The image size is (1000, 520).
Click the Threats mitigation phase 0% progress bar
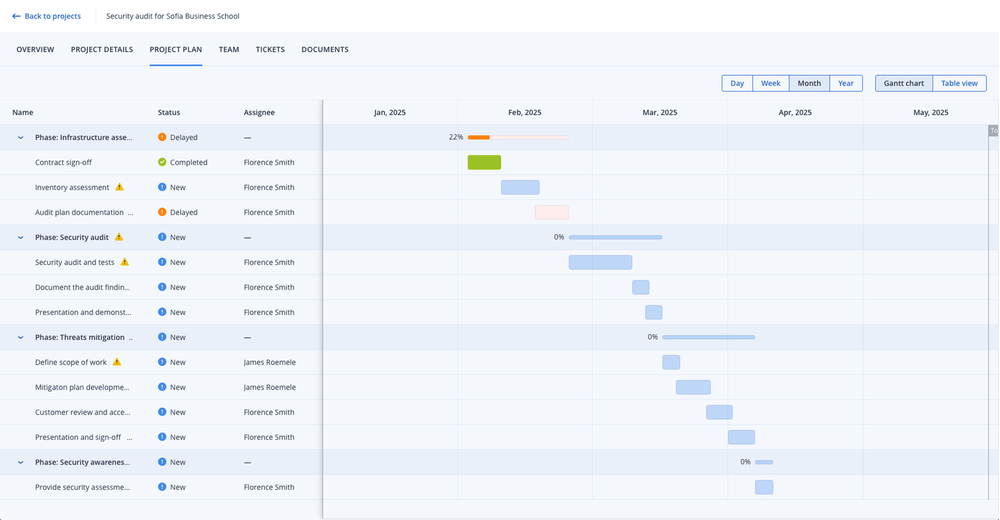pyautogui.click(x=709, y=337)
